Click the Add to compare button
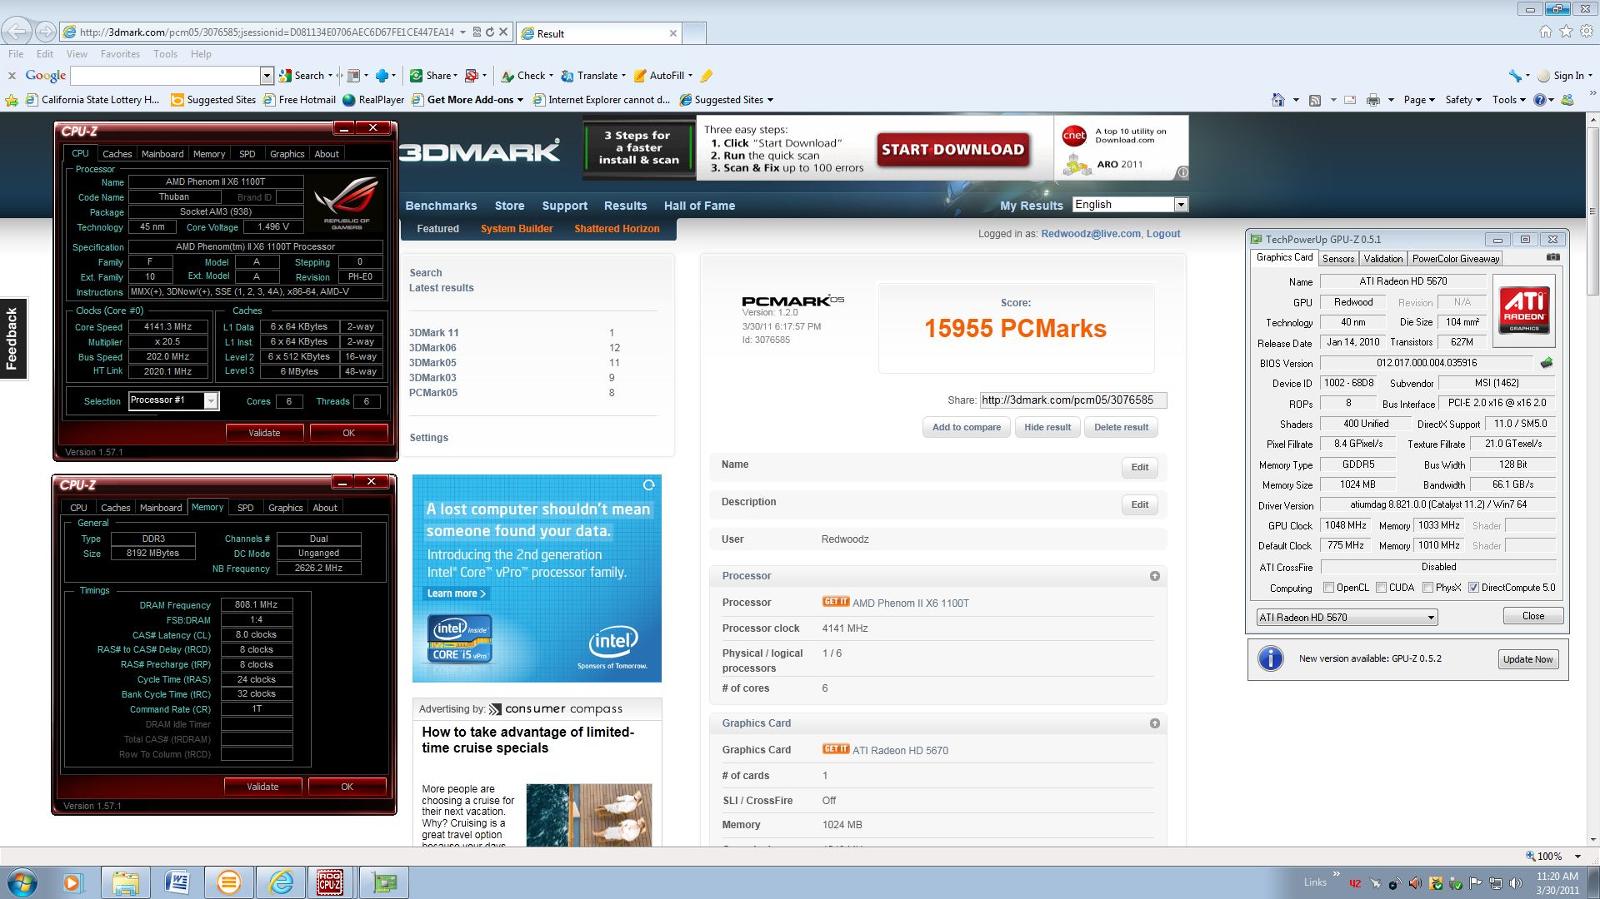 click(x=966, y=427)
